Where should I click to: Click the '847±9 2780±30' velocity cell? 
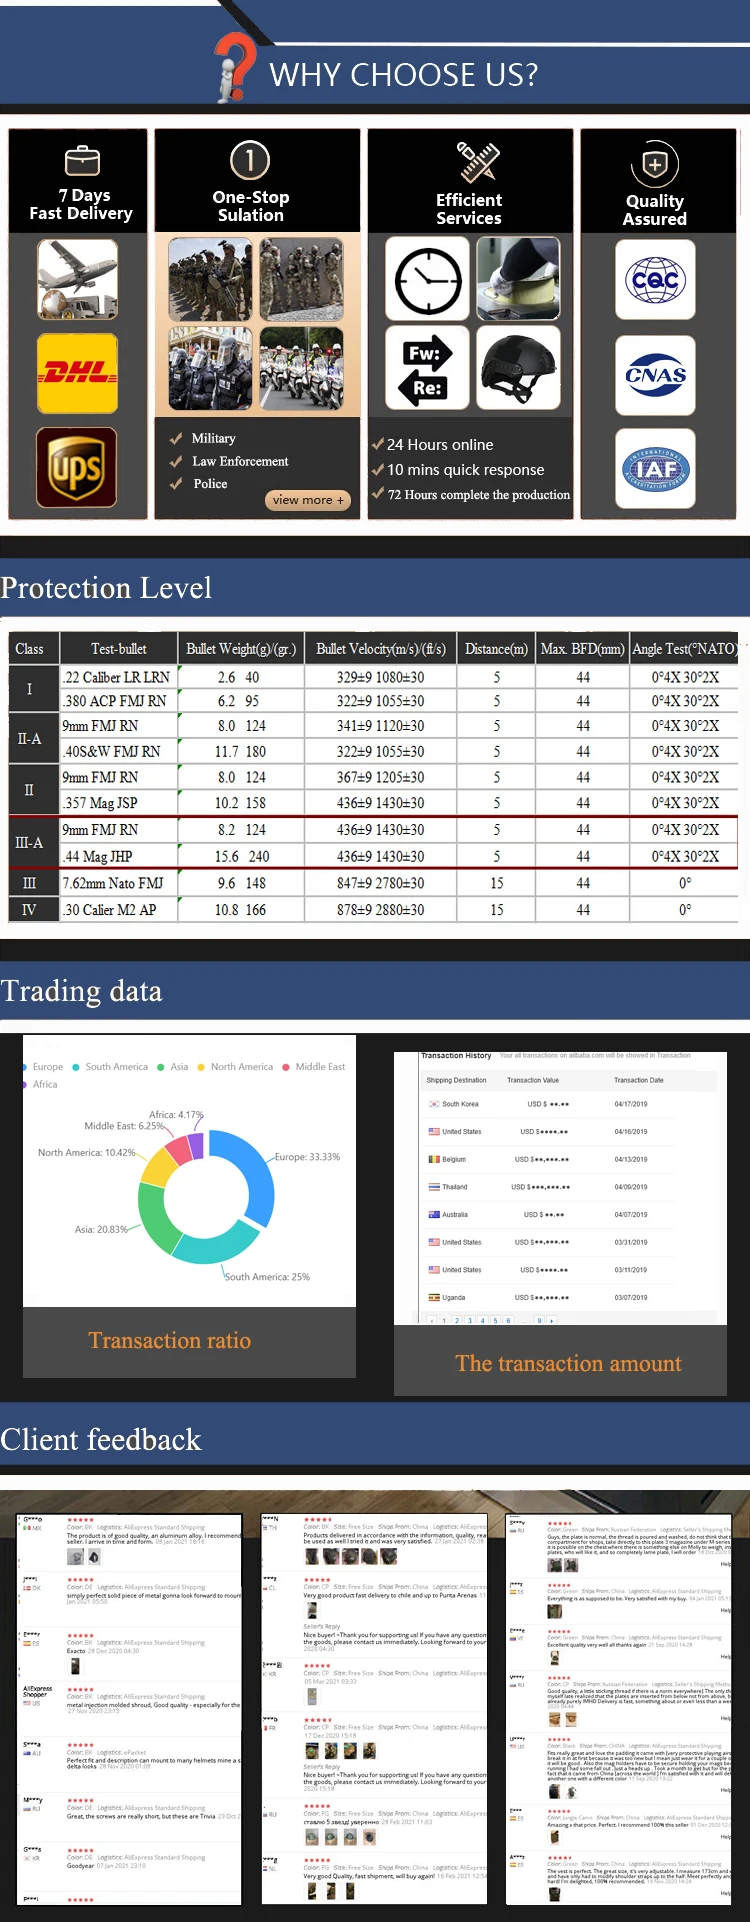(380, 883)
